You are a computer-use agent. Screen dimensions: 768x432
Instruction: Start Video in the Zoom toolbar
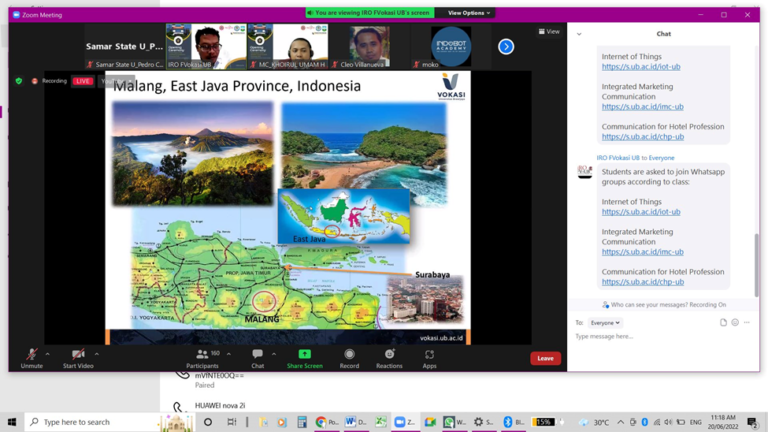click(78, 358)
